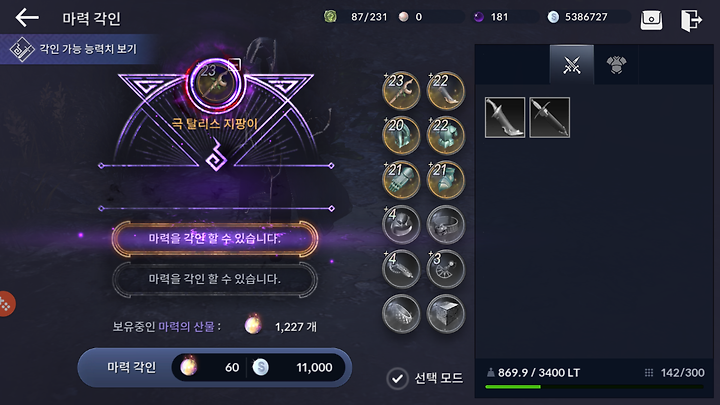Pick the dagger item in inventory
The width and height of the screenshot is (720, 405).
[x=505, y=118]
